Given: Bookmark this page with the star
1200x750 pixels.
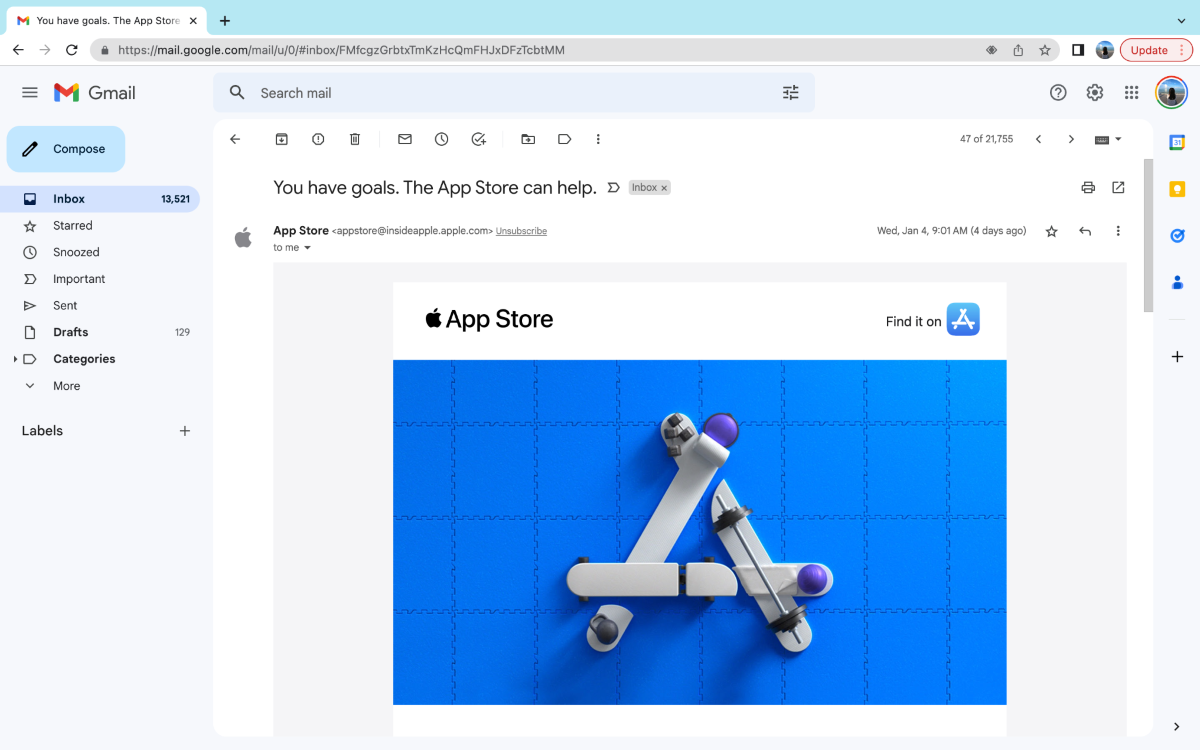Looking at the screenshot, I should click(x=1045, y=50).
